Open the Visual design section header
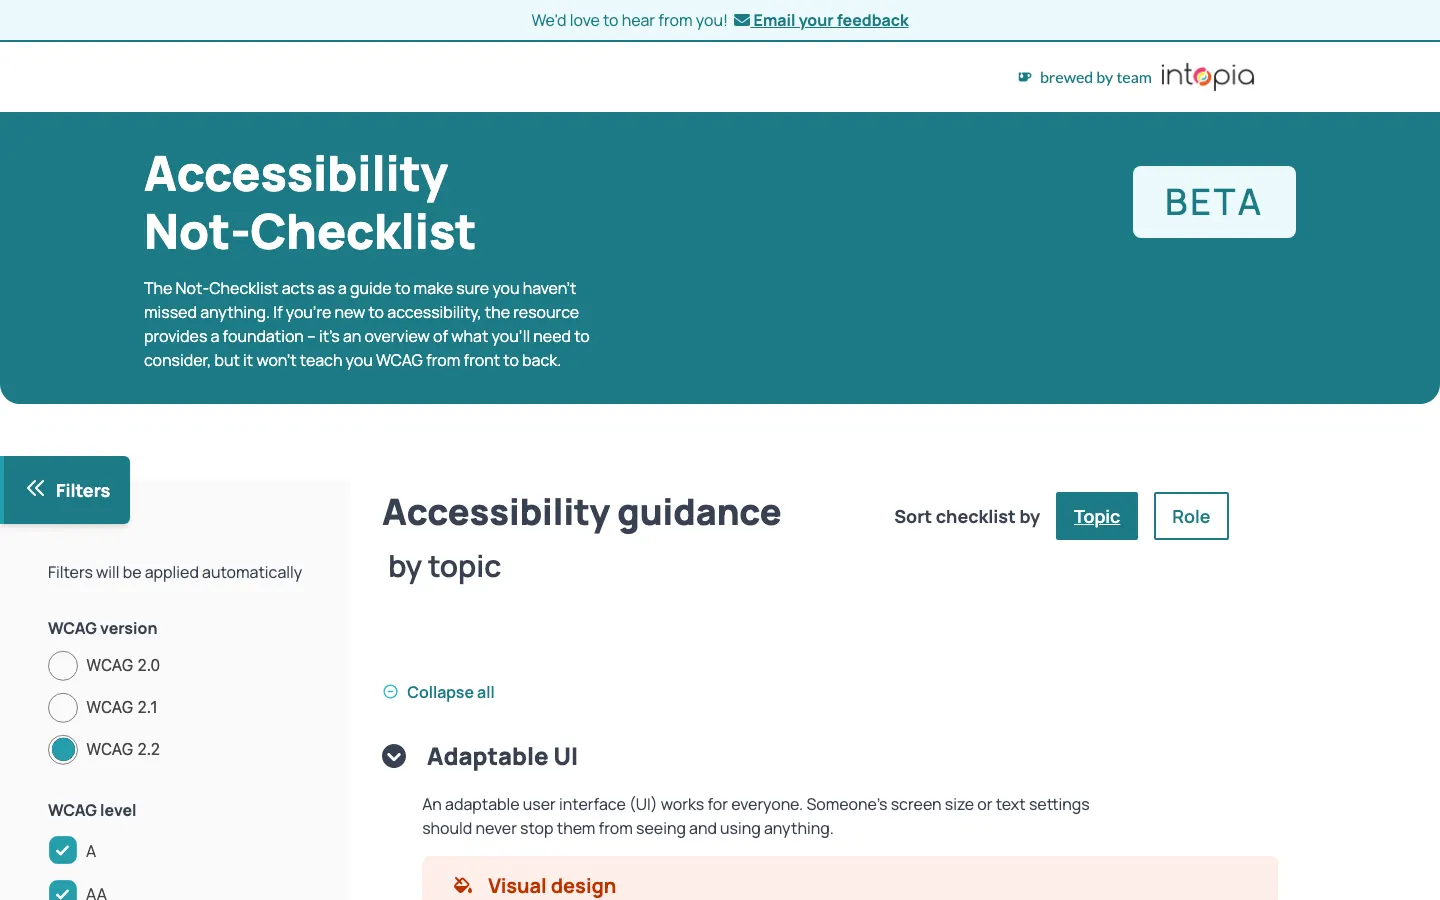This screenshot has width=1440, height=900. (551, 886)
